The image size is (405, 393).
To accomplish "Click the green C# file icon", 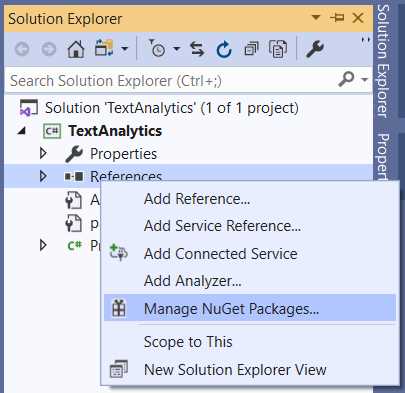I will 74,246.
